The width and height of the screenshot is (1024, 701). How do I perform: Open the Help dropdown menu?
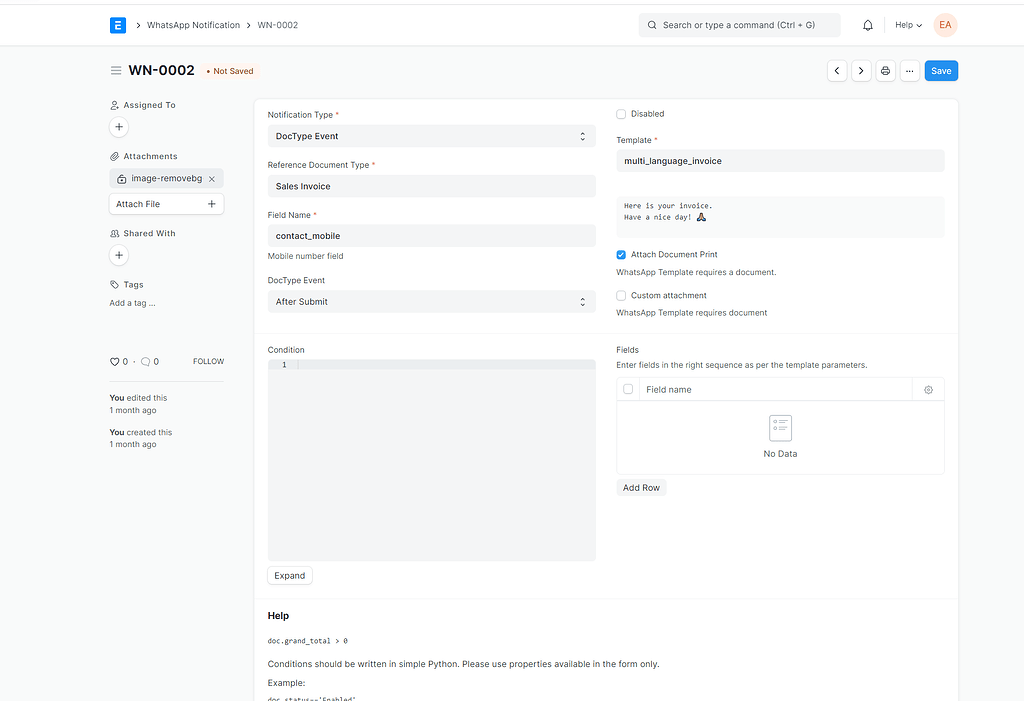908,25
